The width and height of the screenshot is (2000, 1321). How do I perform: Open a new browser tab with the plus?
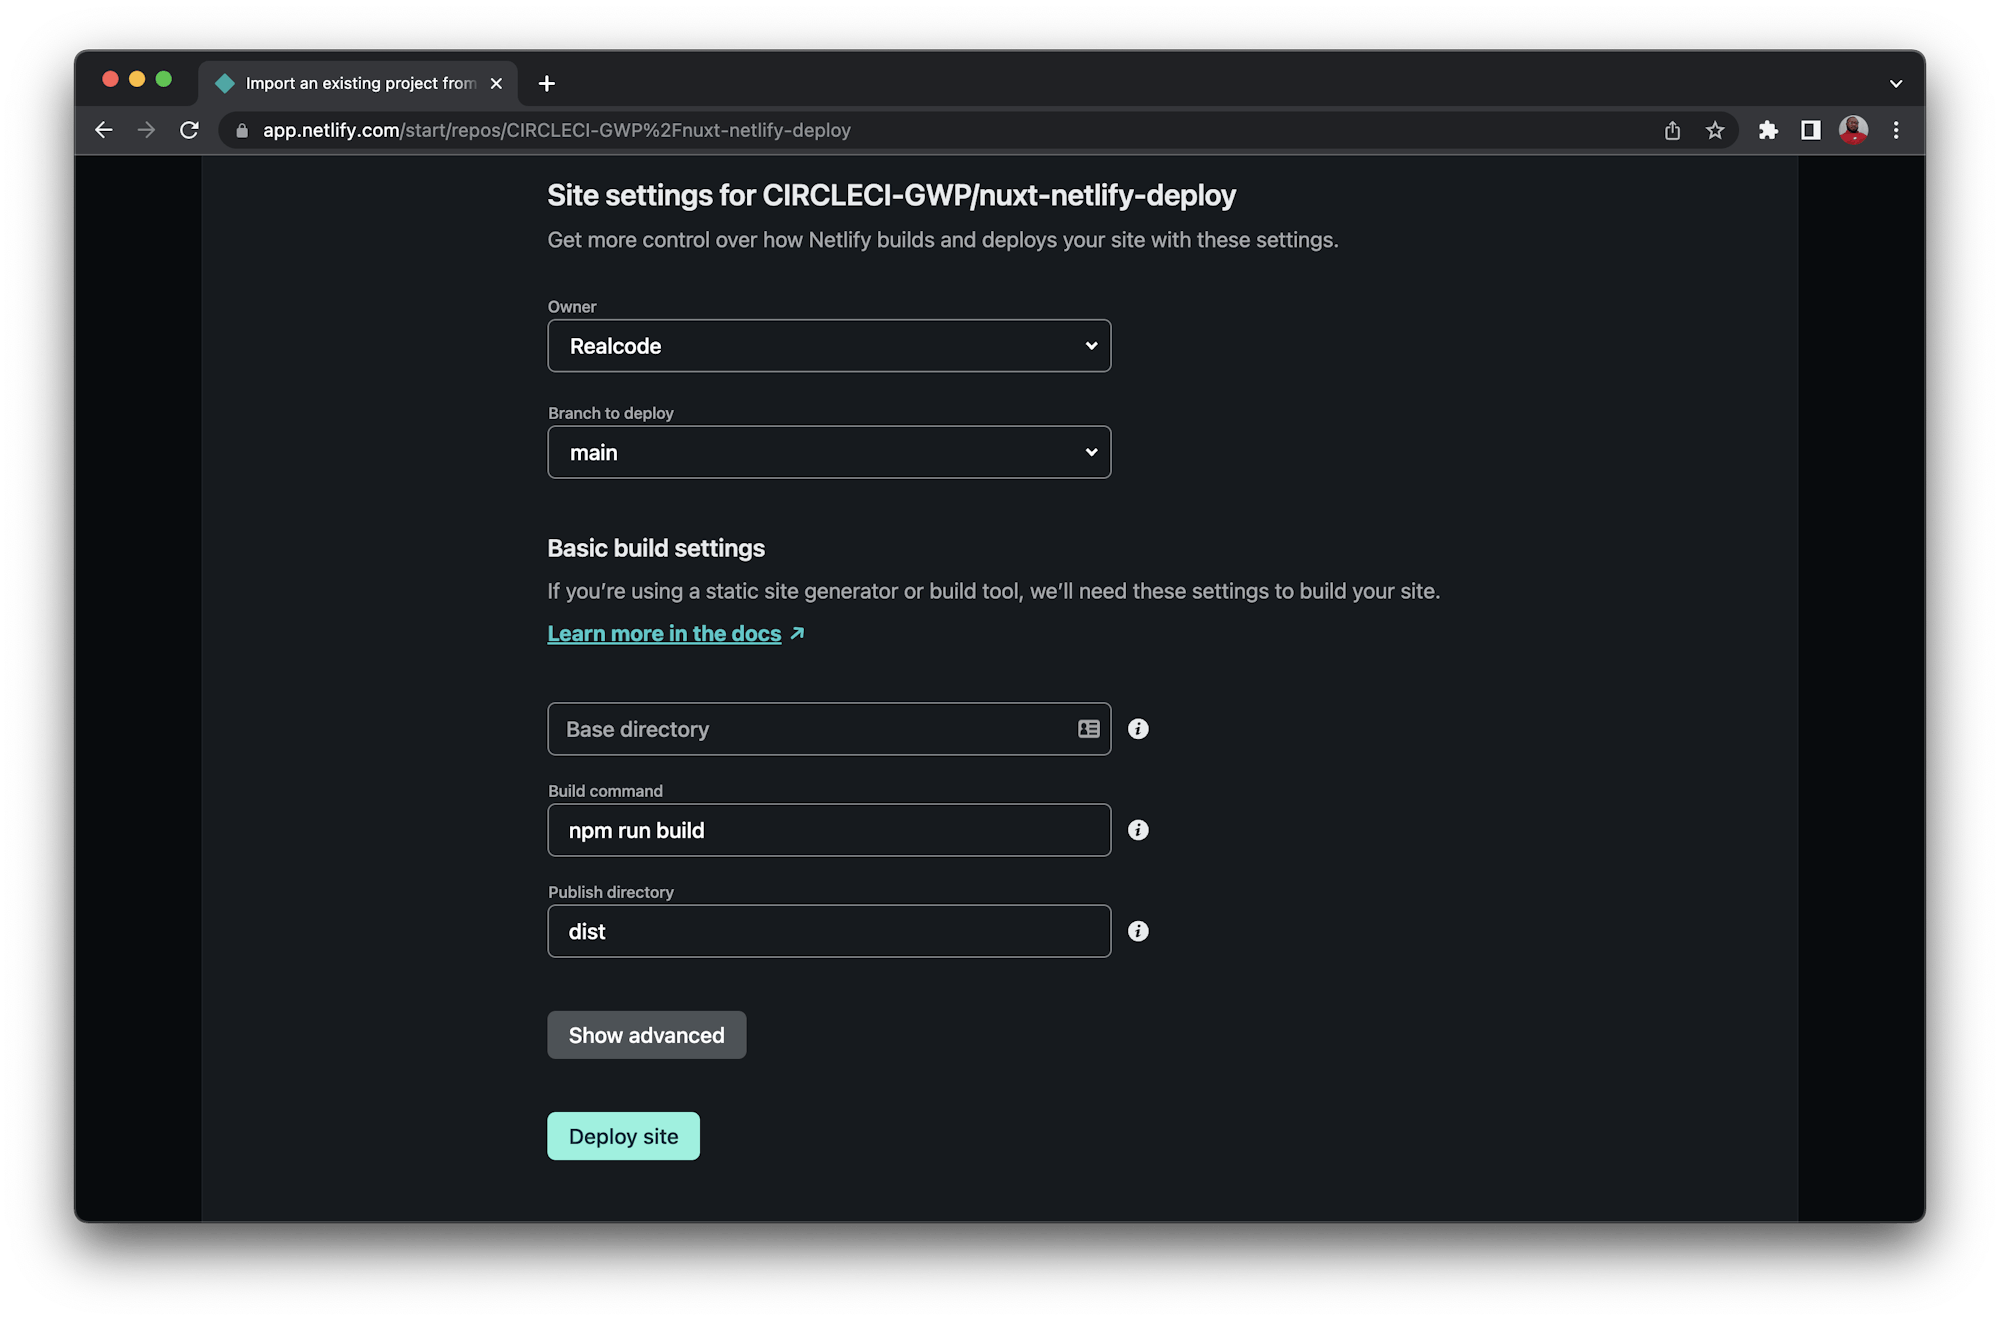click(x=546, y=83)
